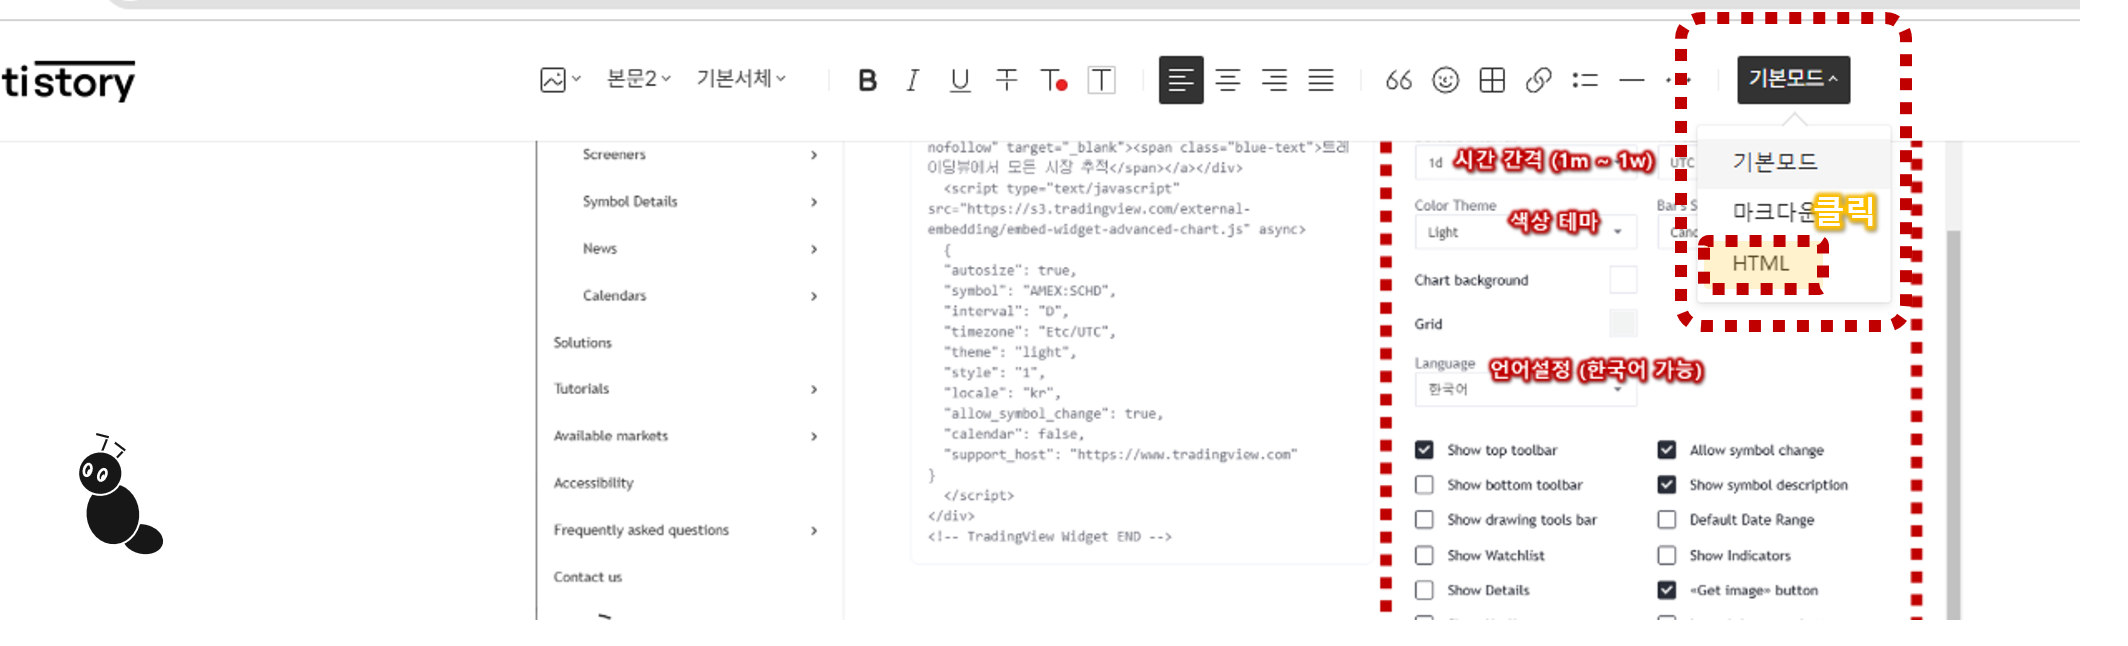
Task: Insert a bulleted list
Action: (1585, 80)
